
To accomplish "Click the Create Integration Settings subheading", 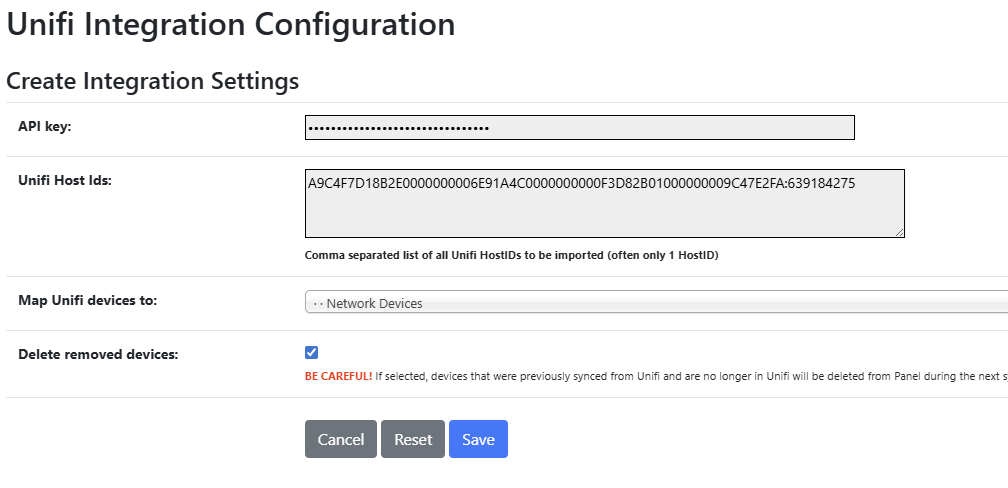I will [x=153, y=81].
